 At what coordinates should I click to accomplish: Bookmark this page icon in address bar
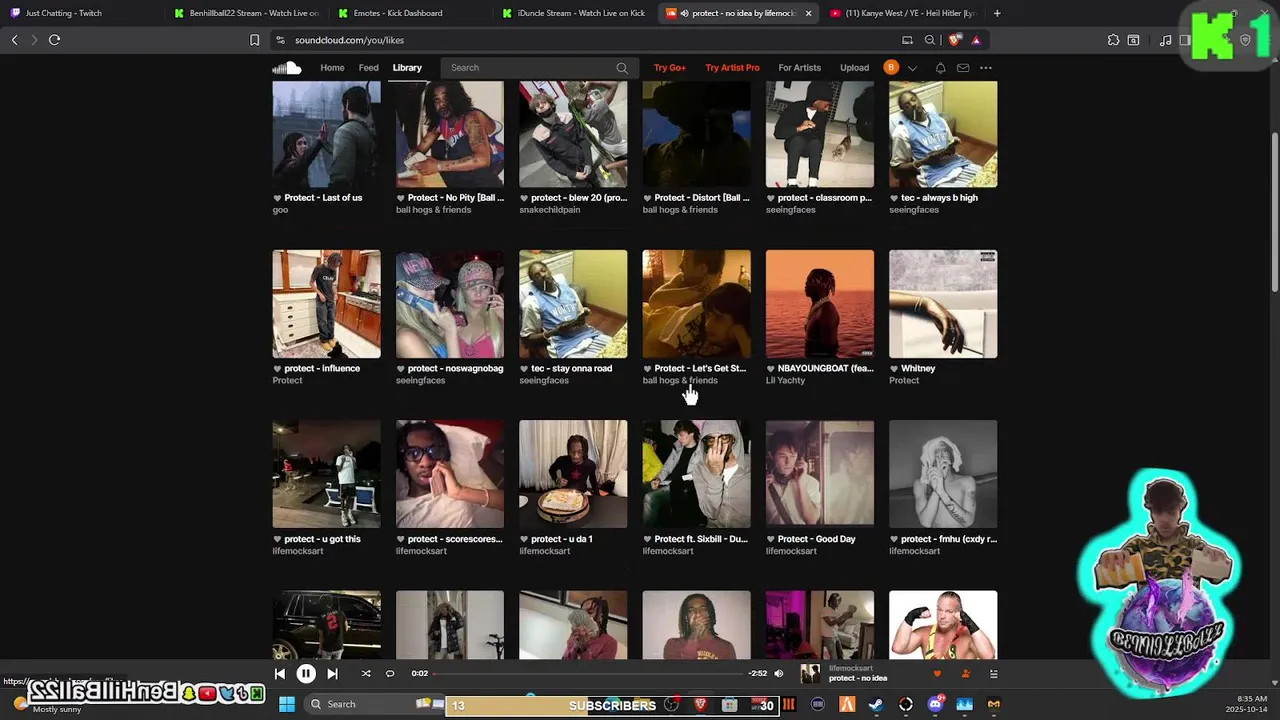(254, 40)
